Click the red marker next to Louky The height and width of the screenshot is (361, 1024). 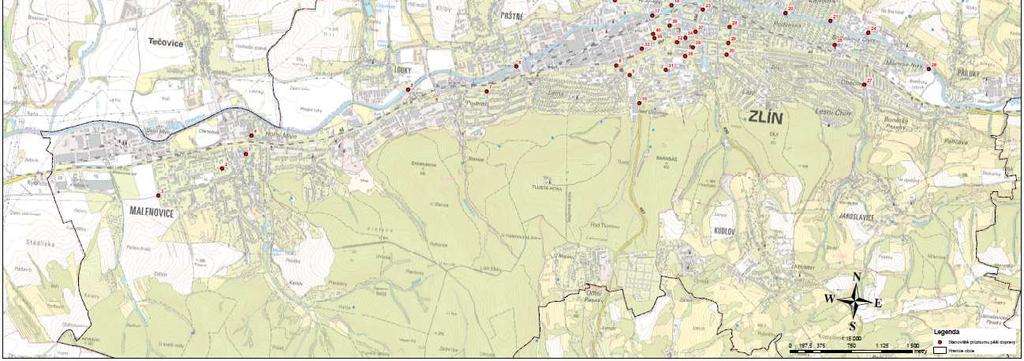click(408, 89)
